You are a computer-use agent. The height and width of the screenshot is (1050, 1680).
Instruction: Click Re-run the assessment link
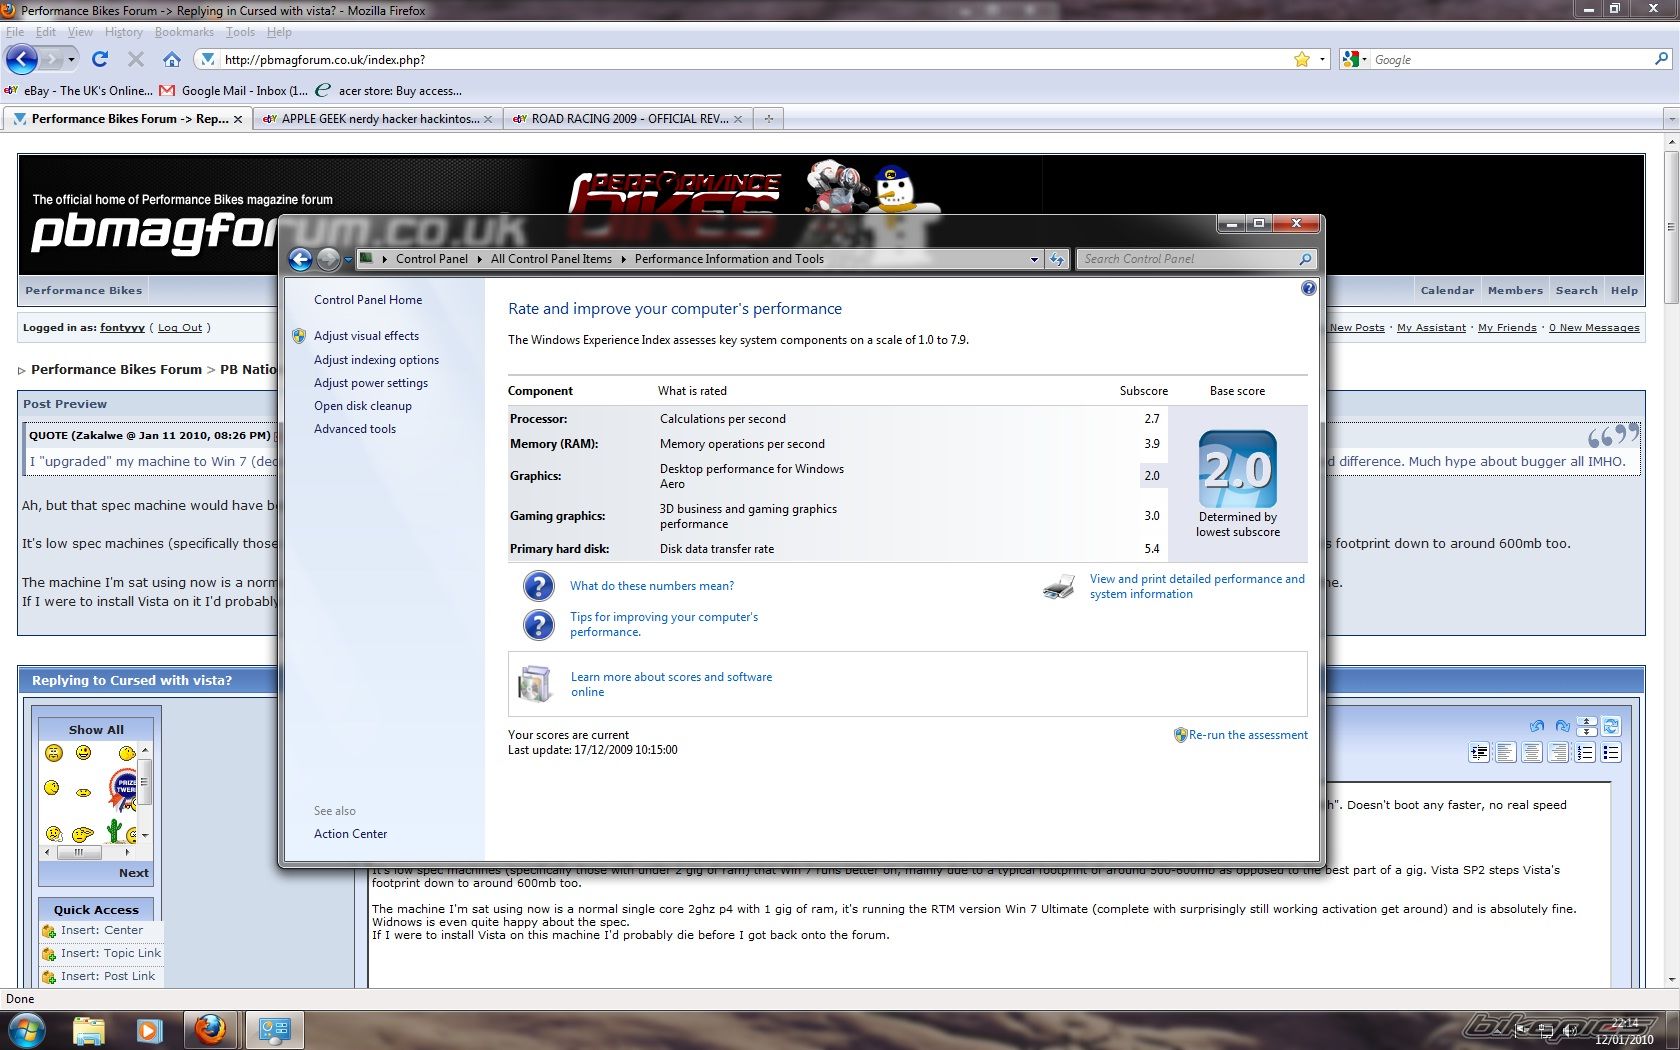1247,735
